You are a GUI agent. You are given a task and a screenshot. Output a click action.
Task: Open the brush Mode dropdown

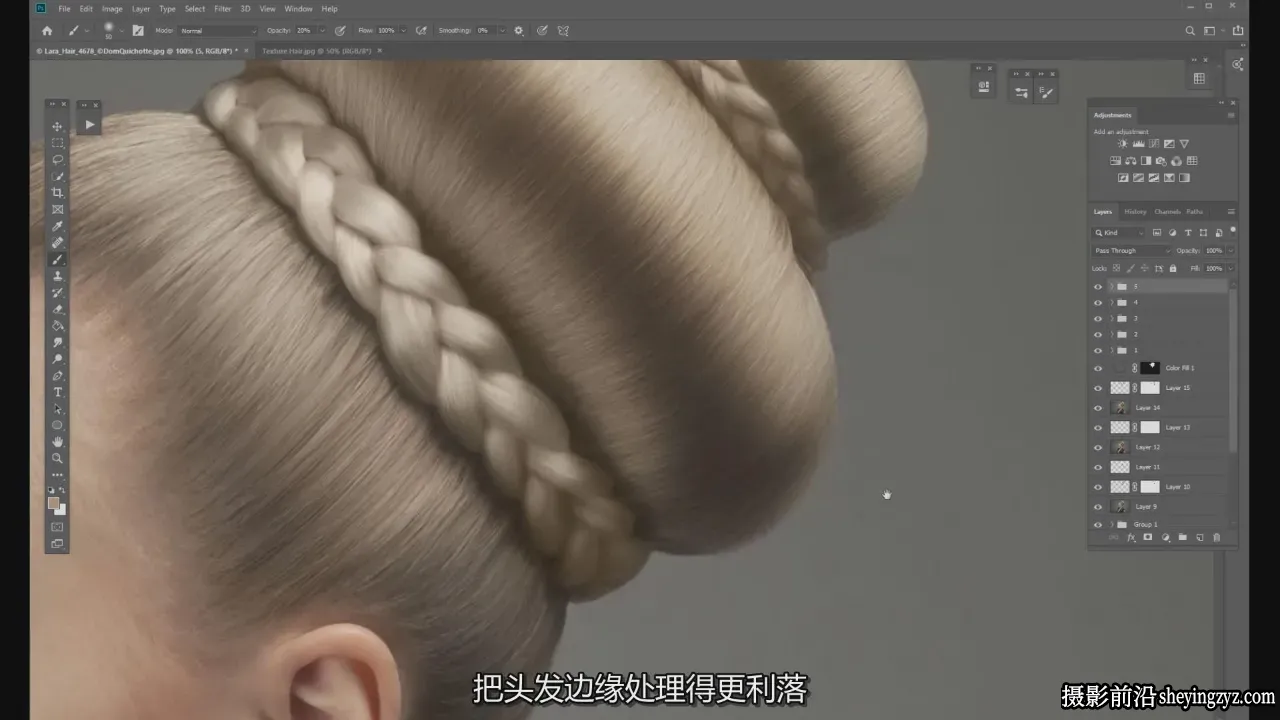pos(217,31)
